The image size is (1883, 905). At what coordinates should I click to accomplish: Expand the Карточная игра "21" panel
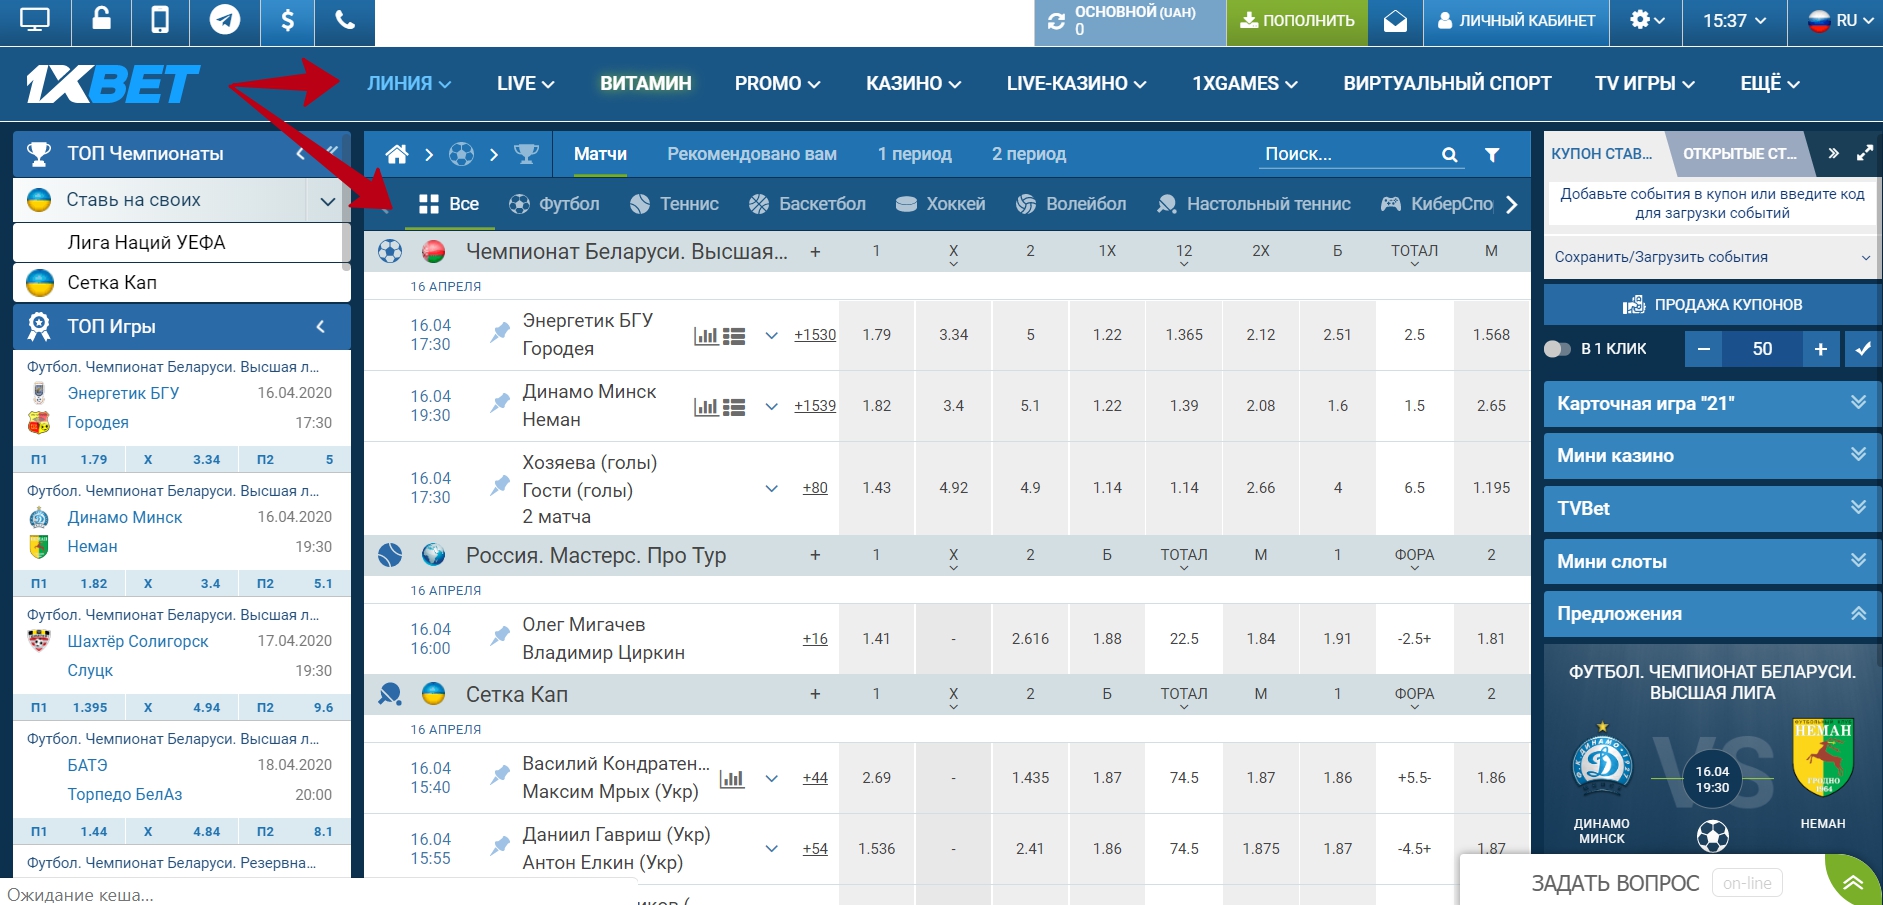pos(1712,403)
